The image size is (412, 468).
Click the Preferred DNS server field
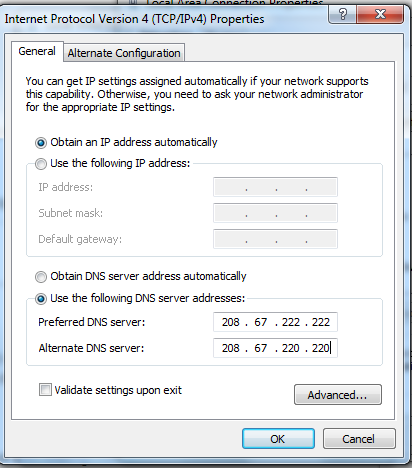[x=275, y=322]
